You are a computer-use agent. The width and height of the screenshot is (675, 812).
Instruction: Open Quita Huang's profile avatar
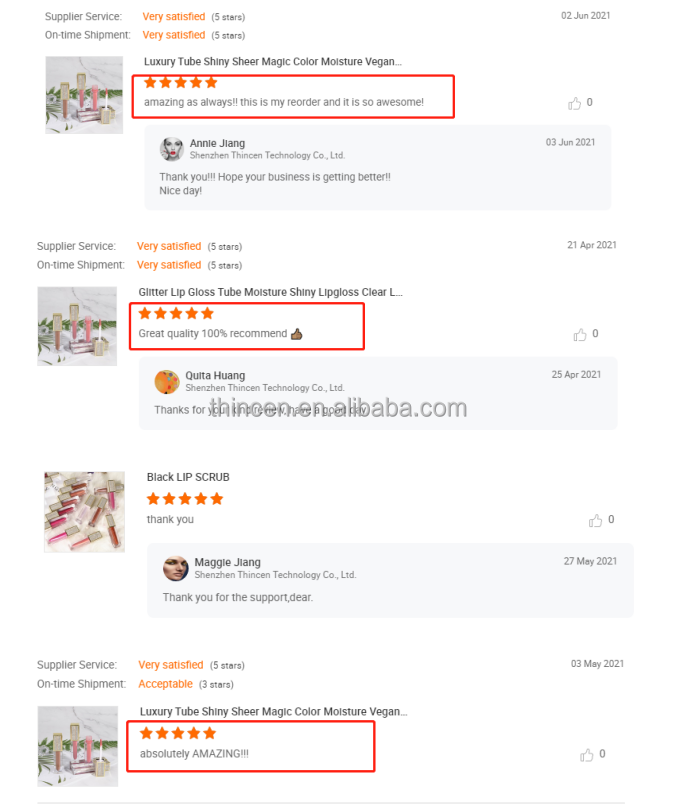[167, 382]
